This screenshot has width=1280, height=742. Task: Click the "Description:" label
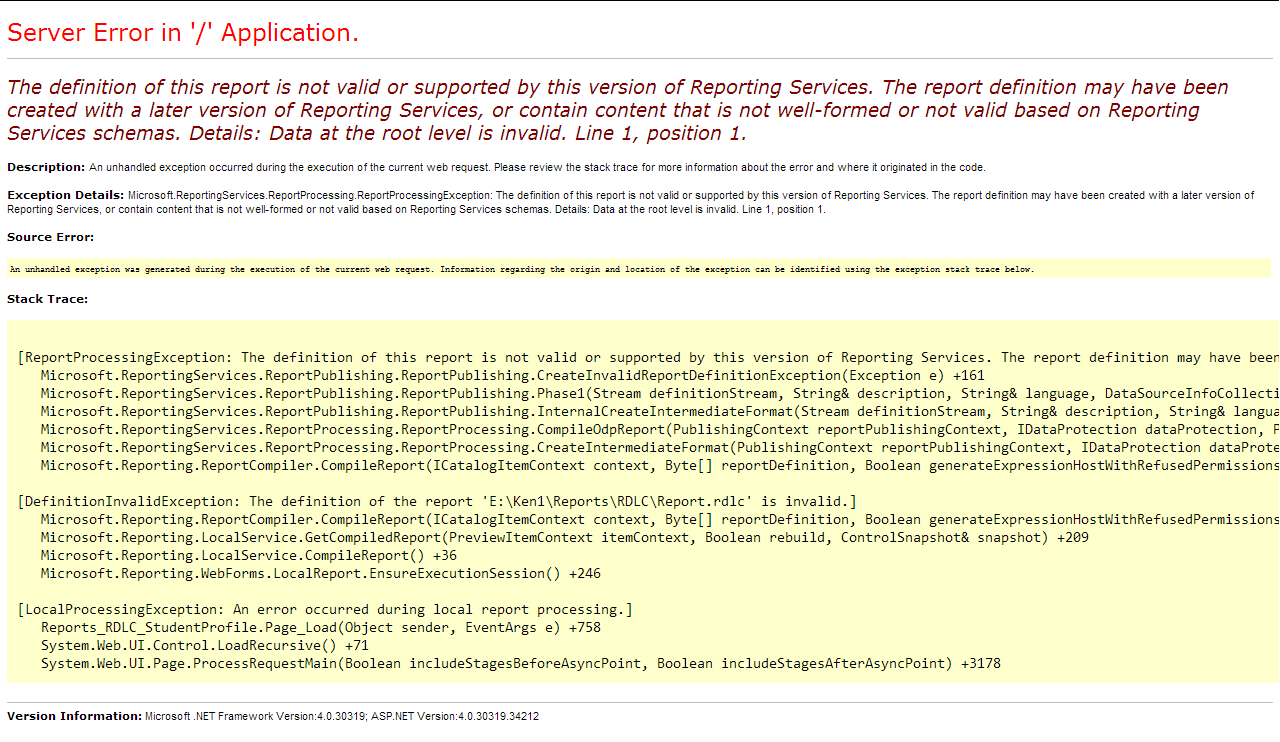pyautogui.click(x=46, y=167)
